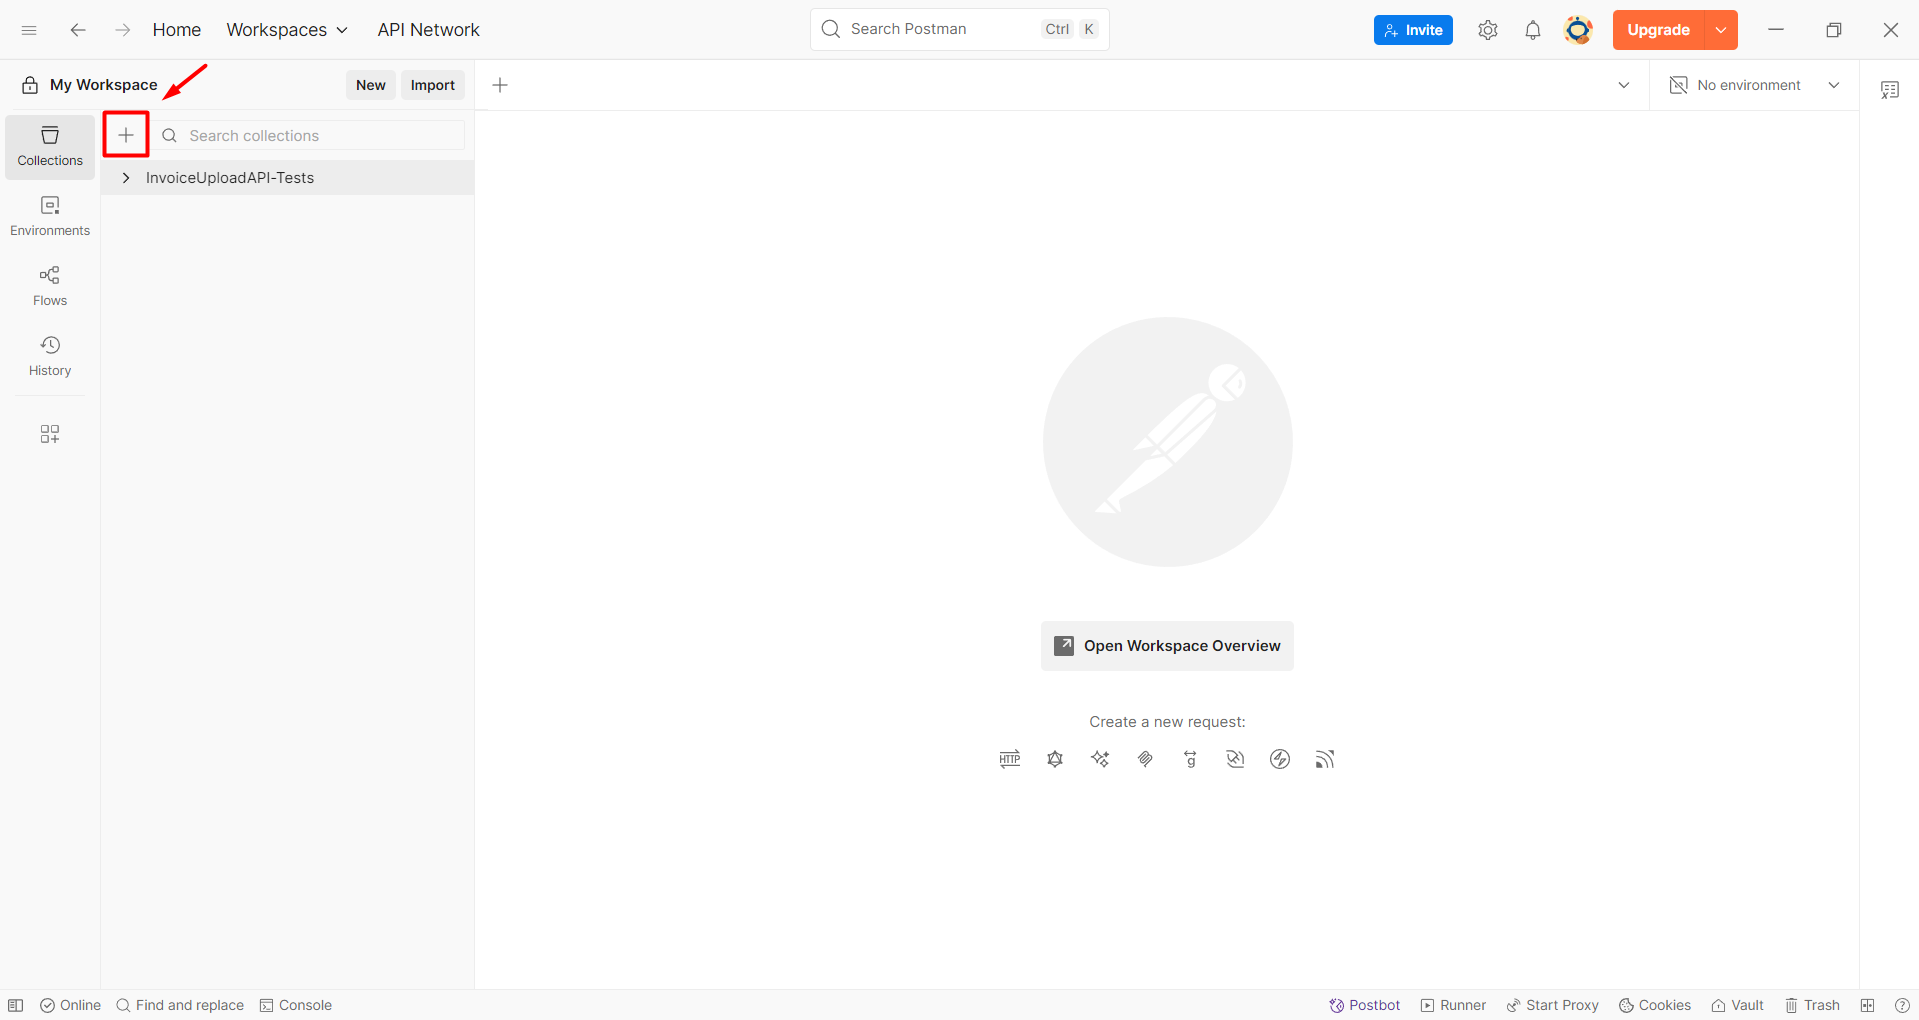The width and height of the screenshot is (1919, 1020).
Task: Open Postbot from the status bar
Action: [x=1364, y=1005]
